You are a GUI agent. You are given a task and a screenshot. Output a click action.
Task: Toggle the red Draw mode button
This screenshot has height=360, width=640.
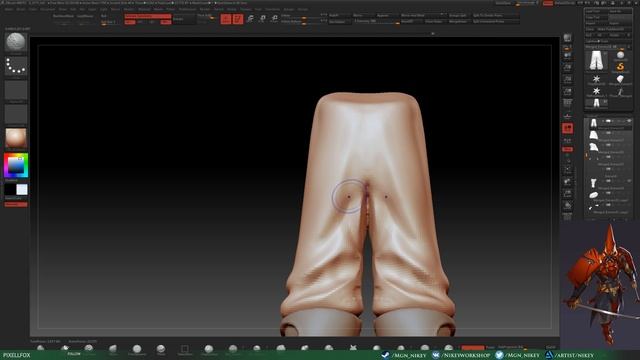tap(238, 19)
